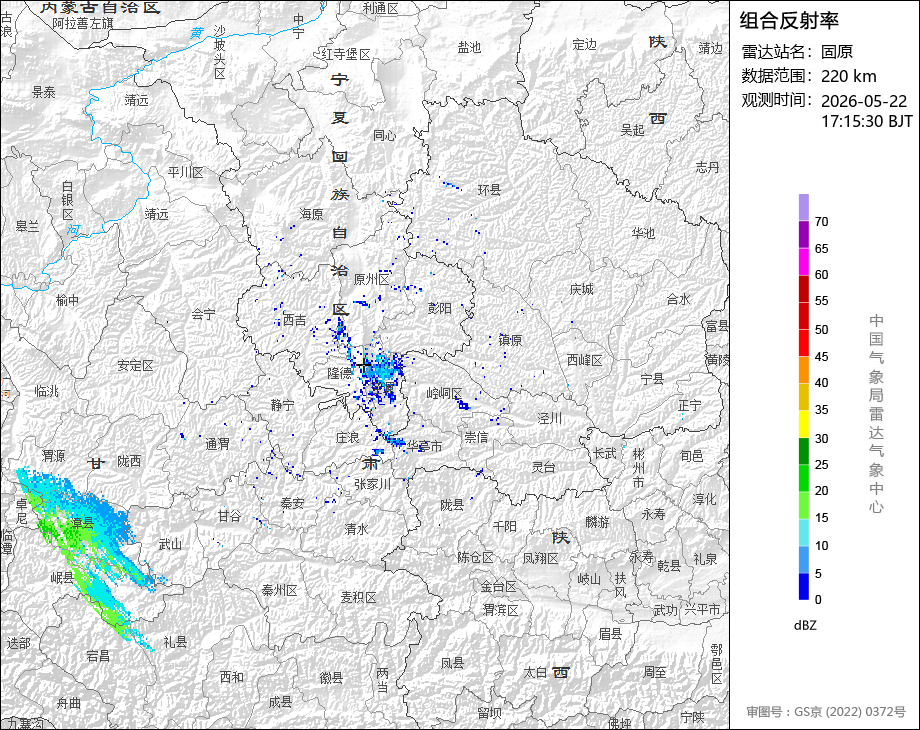Click the 彭阳 map label
This screenshot has height=730, width=920.
point(439,308)
